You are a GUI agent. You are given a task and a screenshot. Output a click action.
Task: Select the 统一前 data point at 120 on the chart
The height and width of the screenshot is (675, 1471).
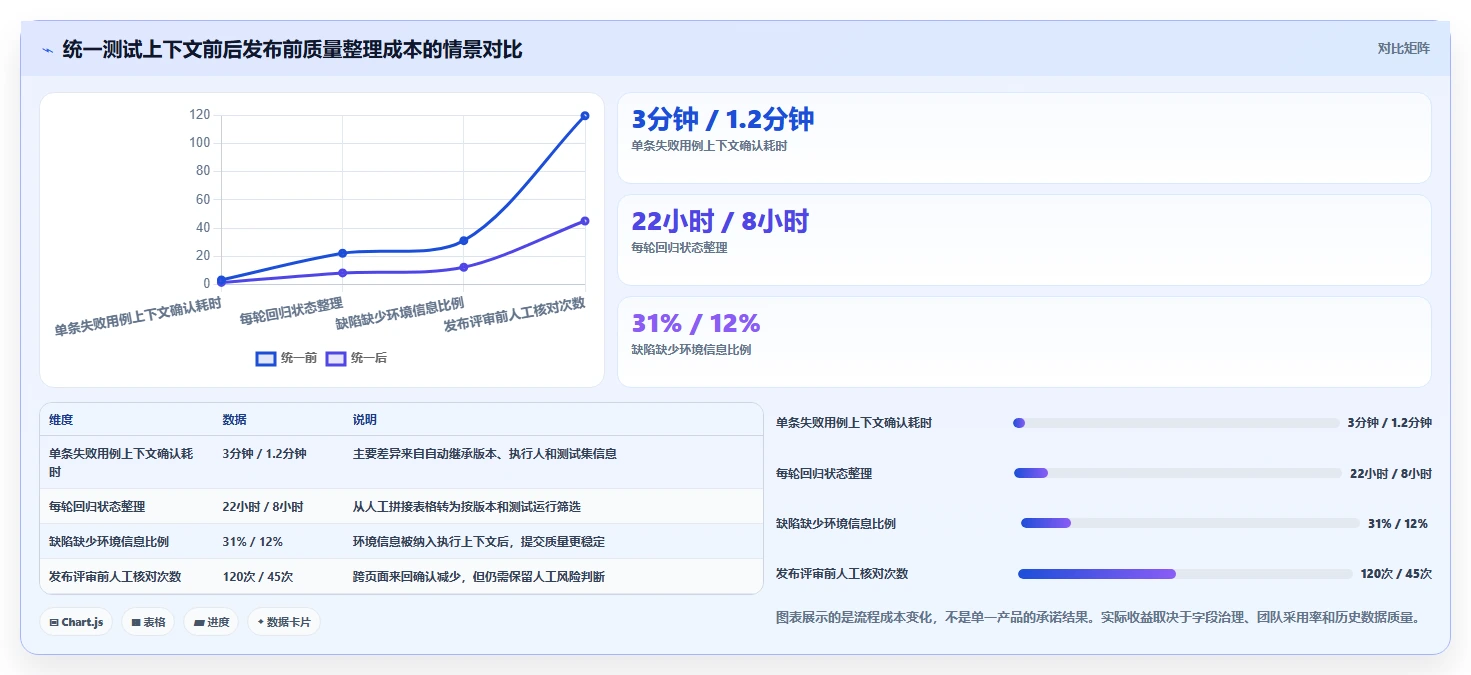[x=585, y=116]
